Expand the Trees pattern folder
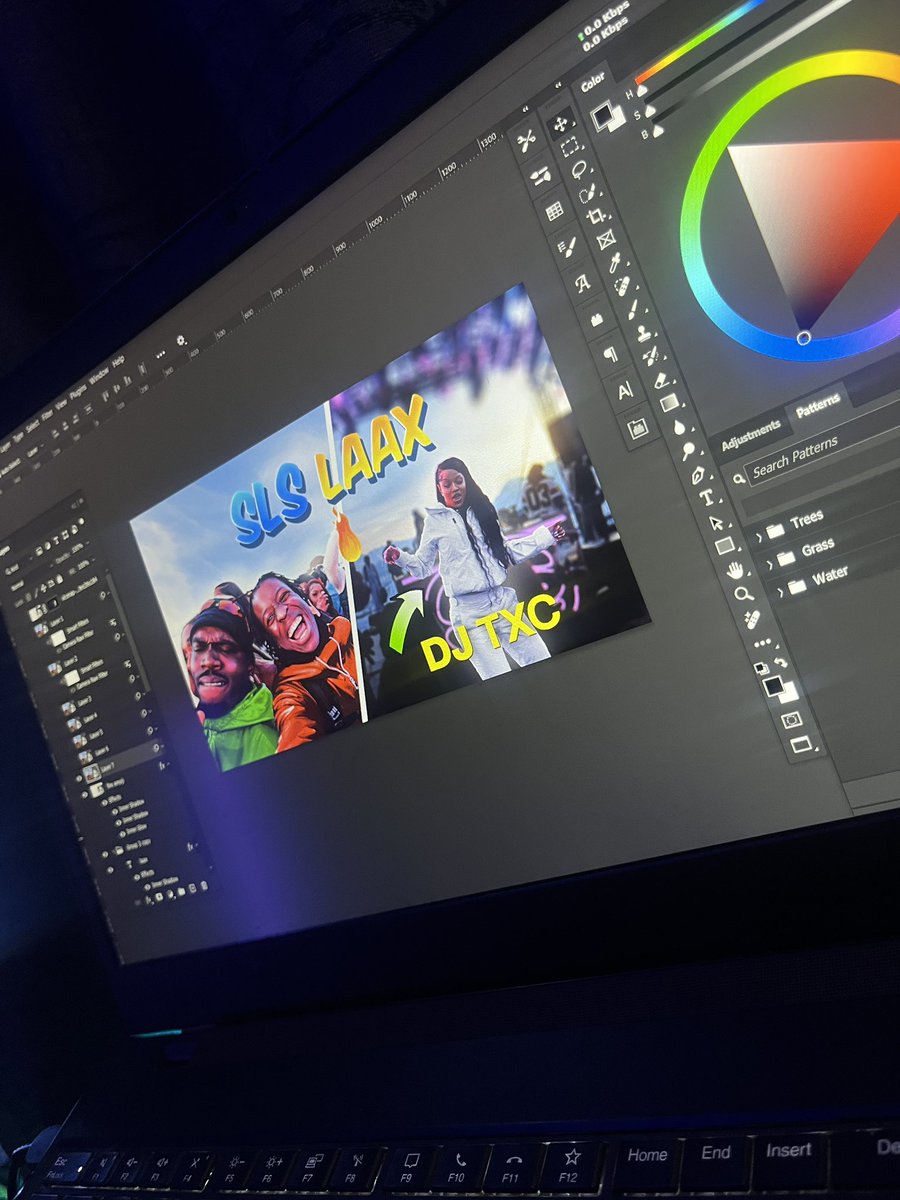Image resolution: width=900 pixels, height=1200 pixels. tap(759, 537)
